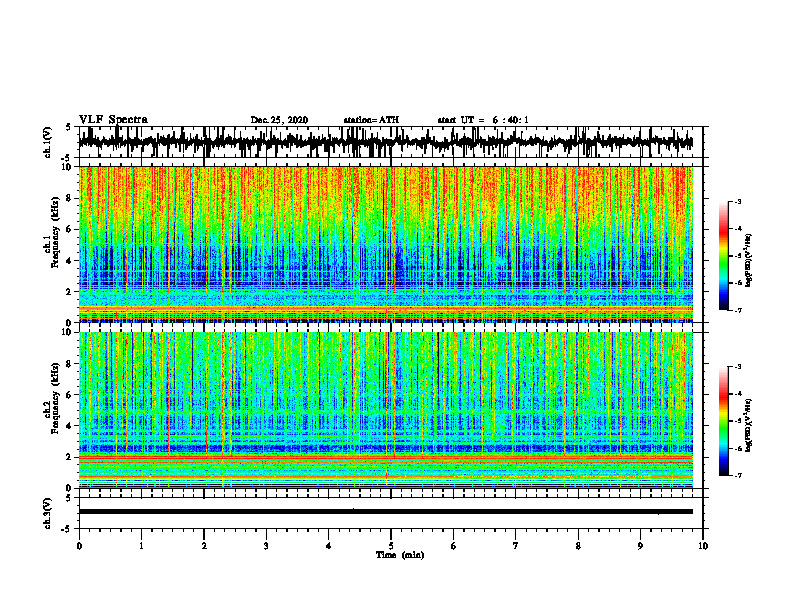This screenshot has height=612, width=792.
Task: Click the ch.1 spectrogram panel
Action: [x=385, y=244]
